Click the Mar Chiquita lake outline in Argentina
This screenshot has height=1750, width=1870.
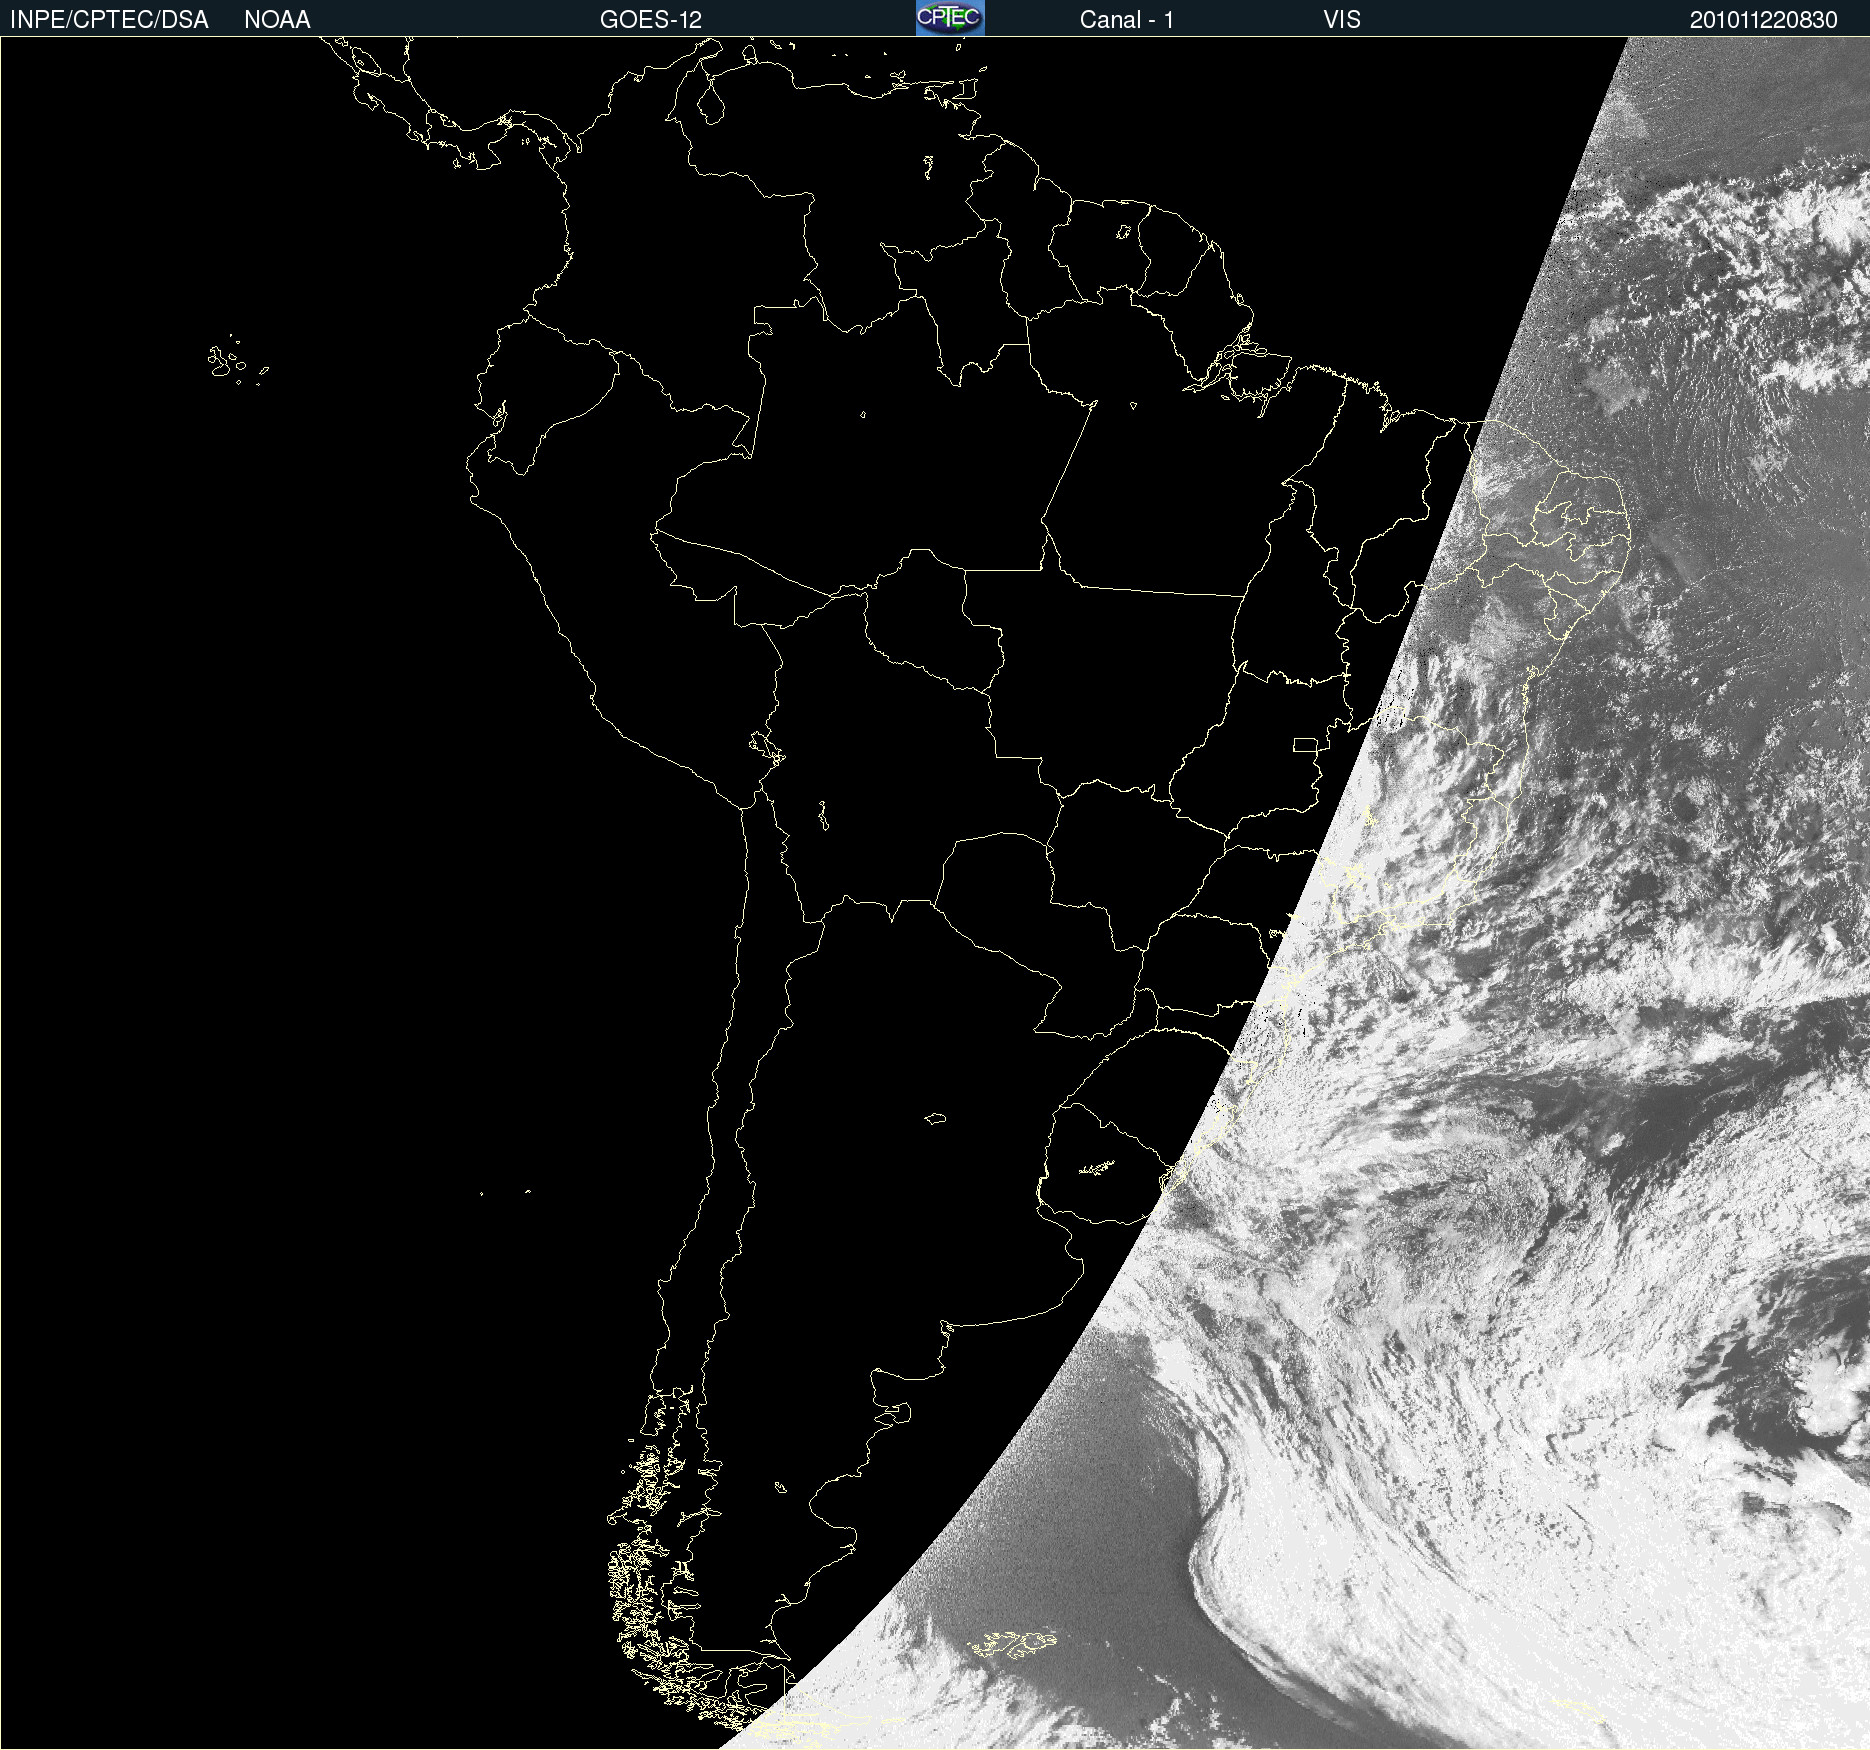[935, 1118]
